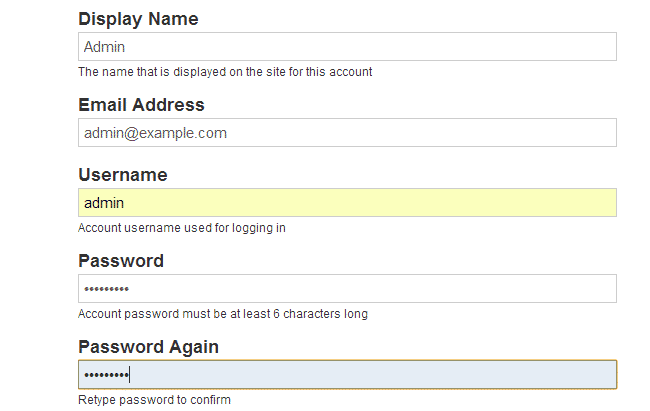Click "Account username used for logging in" hint

click(182, 228)
